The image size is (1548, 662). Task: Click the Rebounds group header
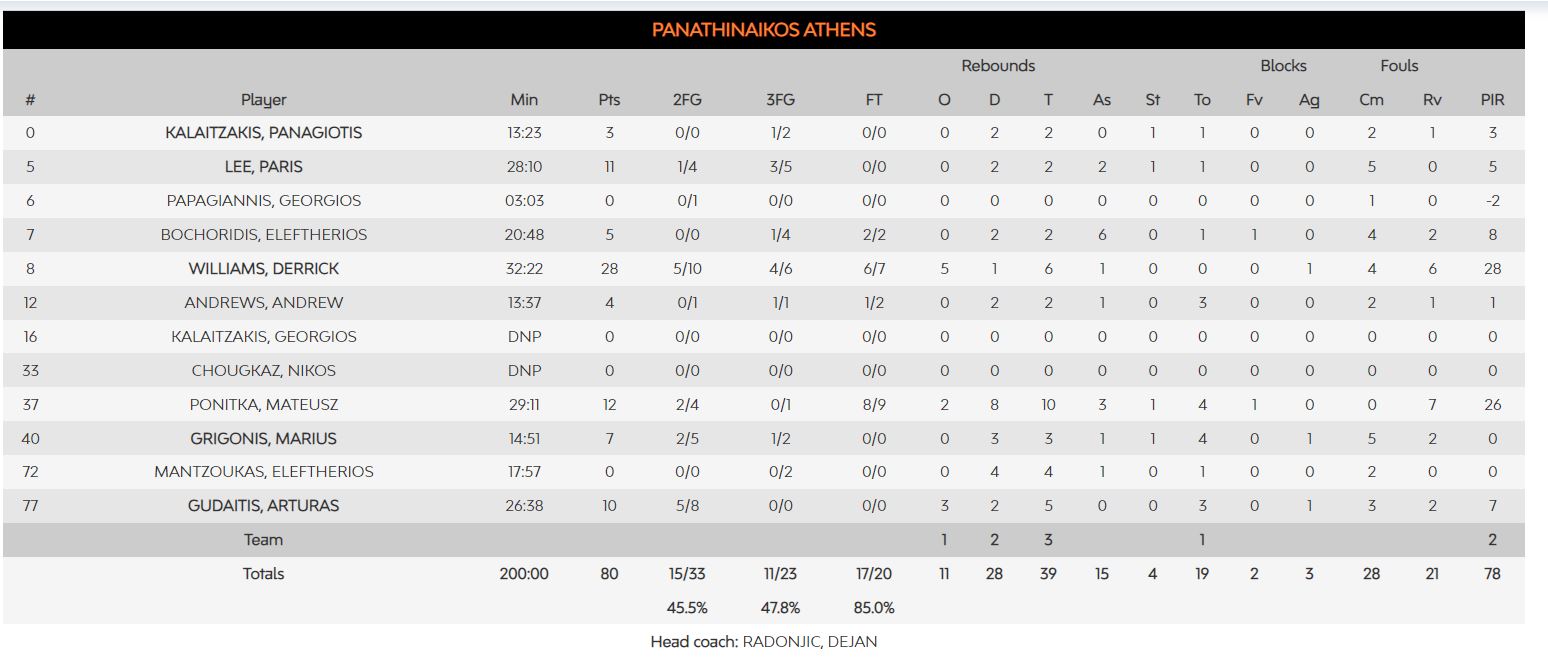point(998,66)
